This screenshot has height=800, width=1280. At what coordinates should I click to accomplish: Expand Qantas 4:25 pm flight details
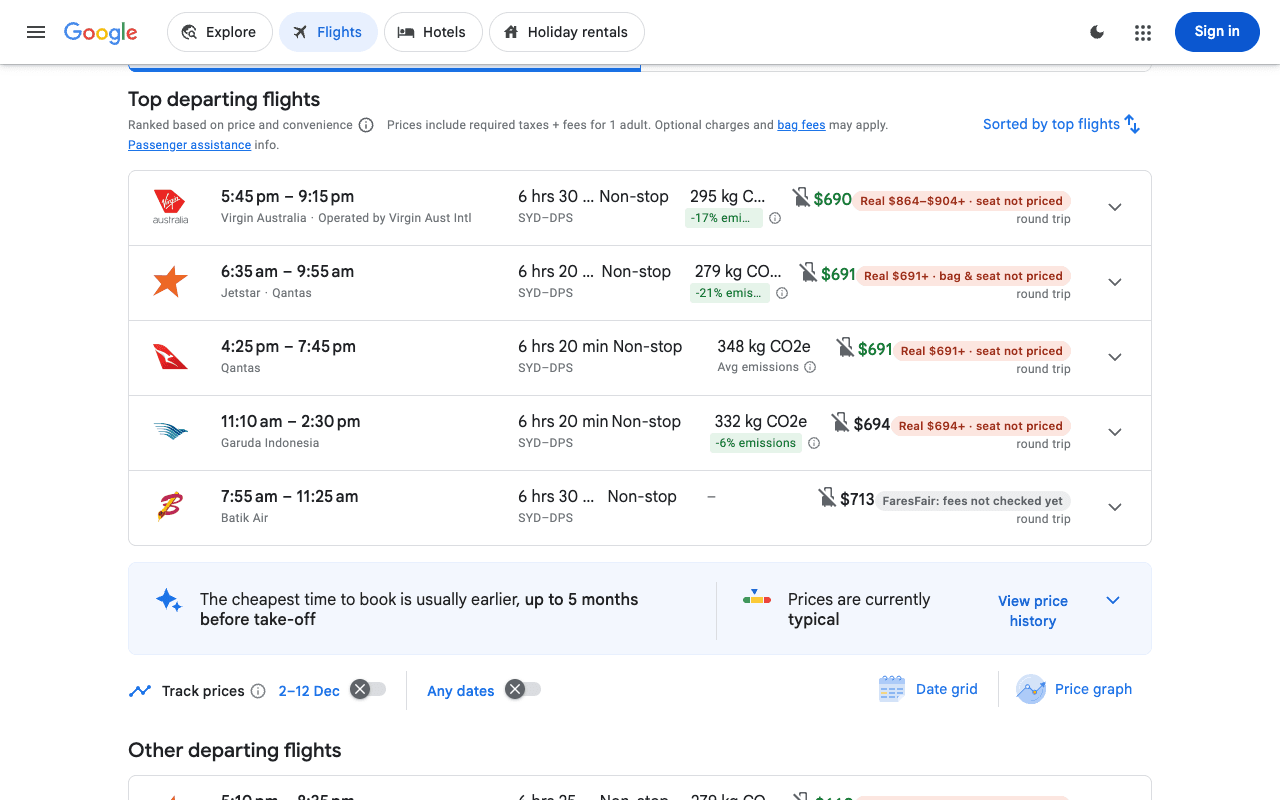point(1115,357)
